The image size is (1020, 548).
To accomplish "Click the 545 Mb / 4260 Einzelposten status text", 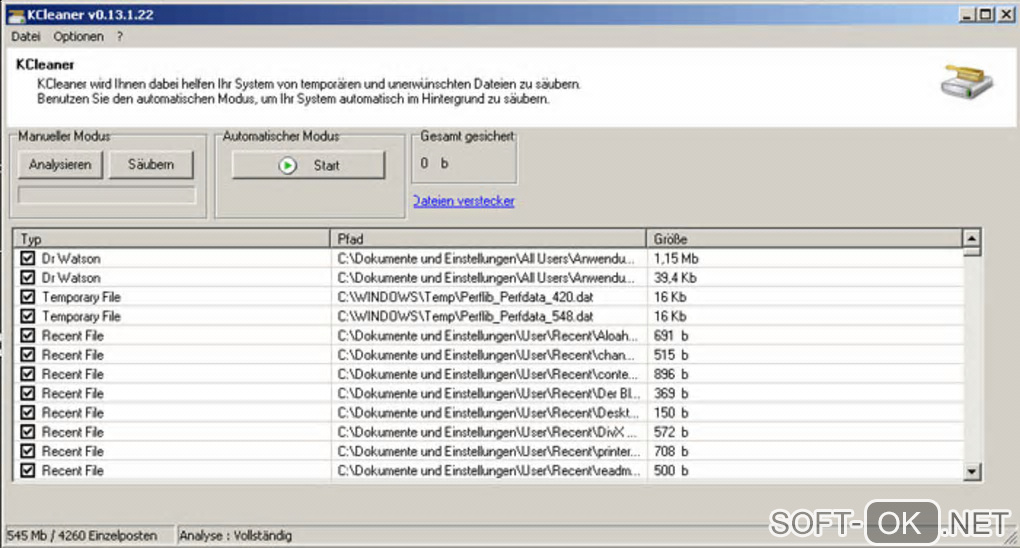I will pos(82,536).
